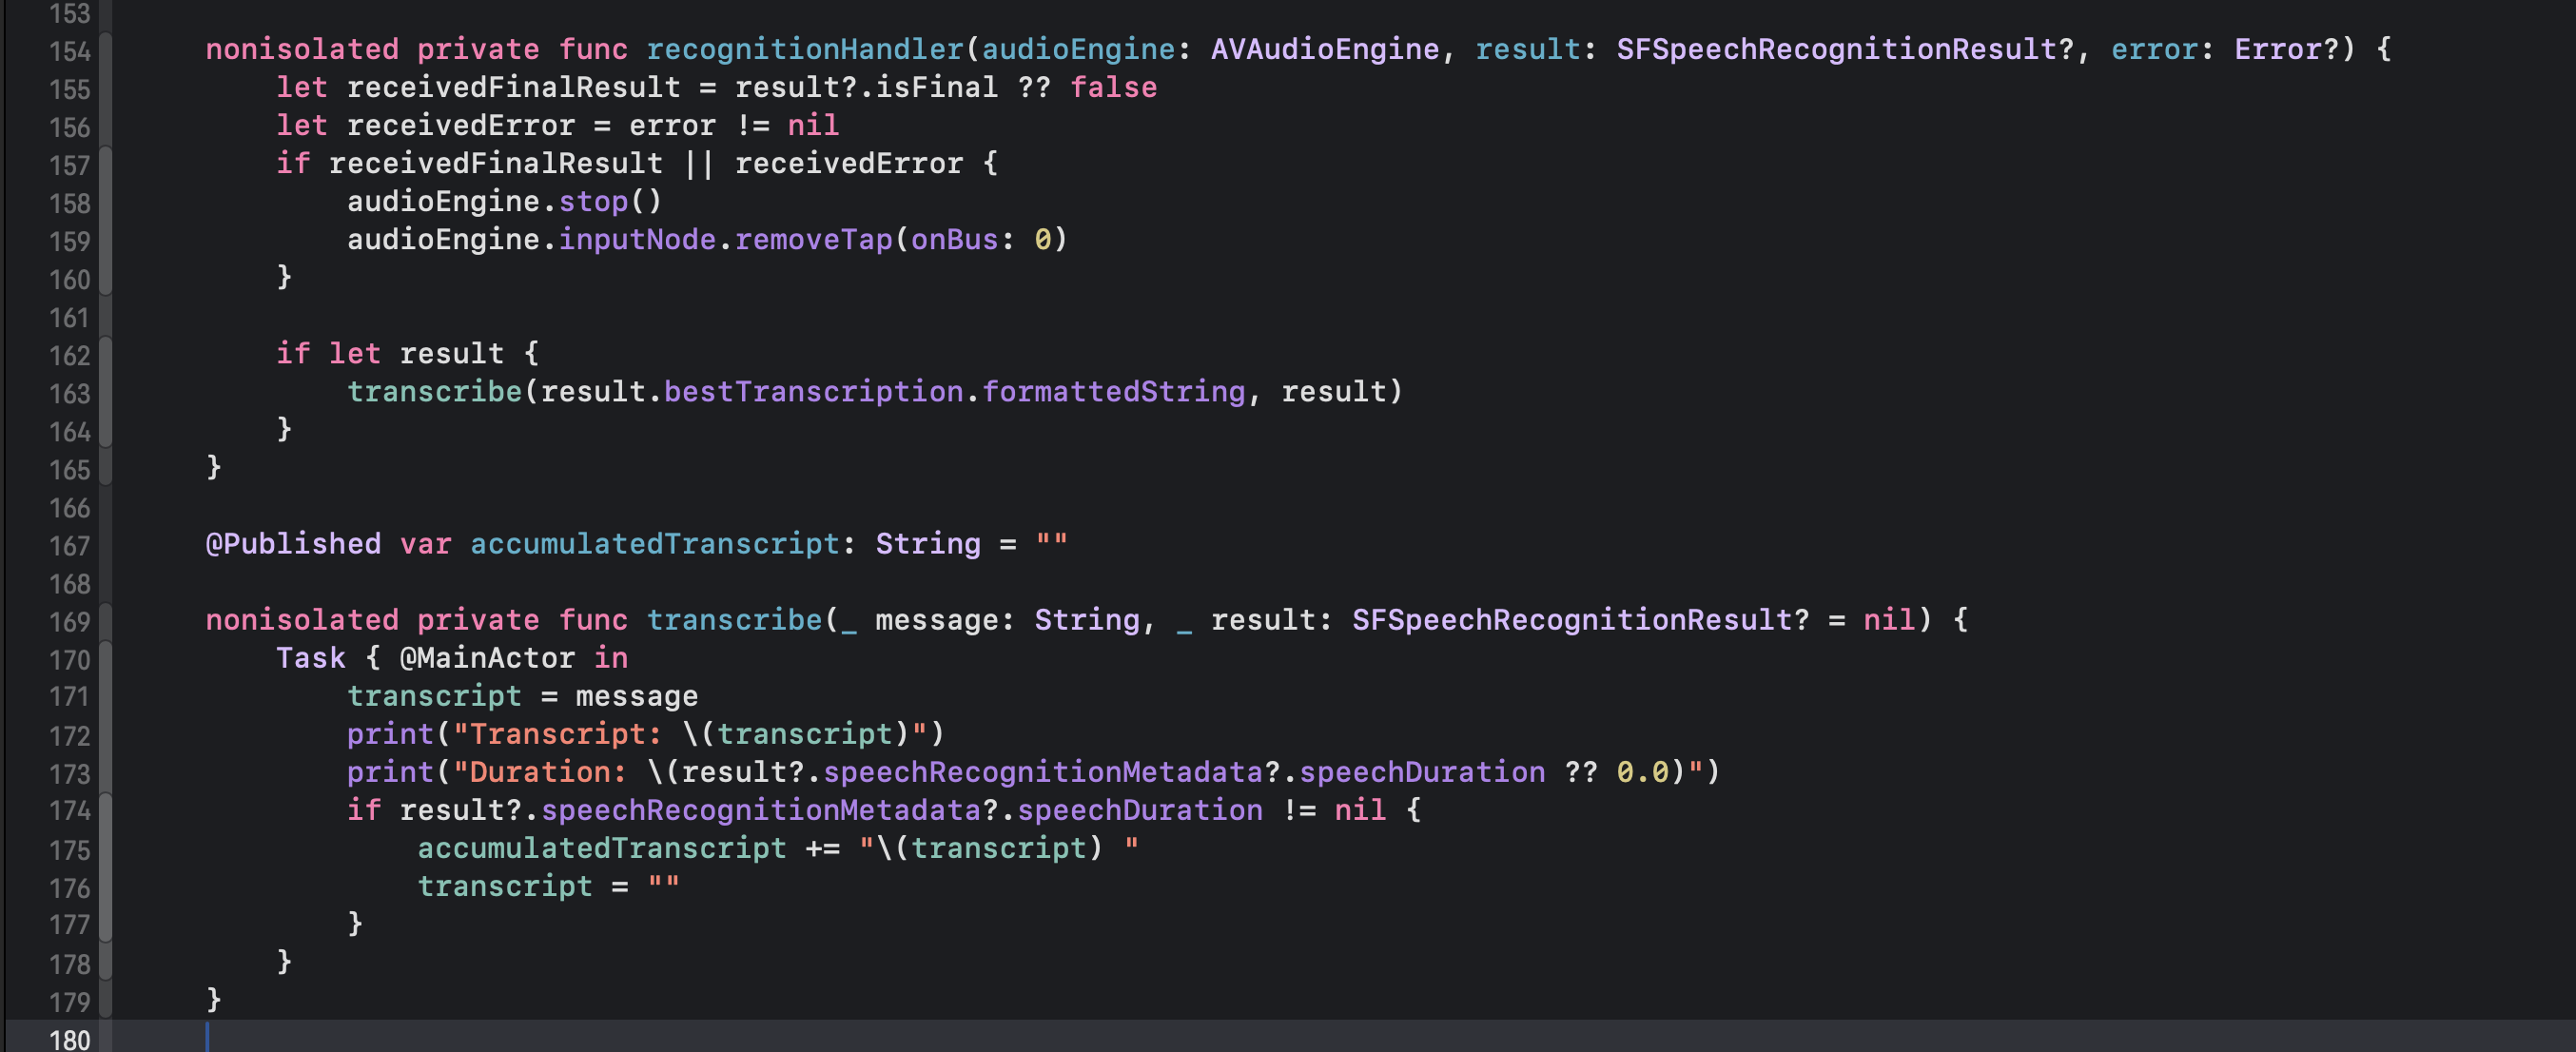Click line number 154 in the gutter
Image resolution: width=2576 pixels, height=1052 pixels.
[x=69, y=51]
